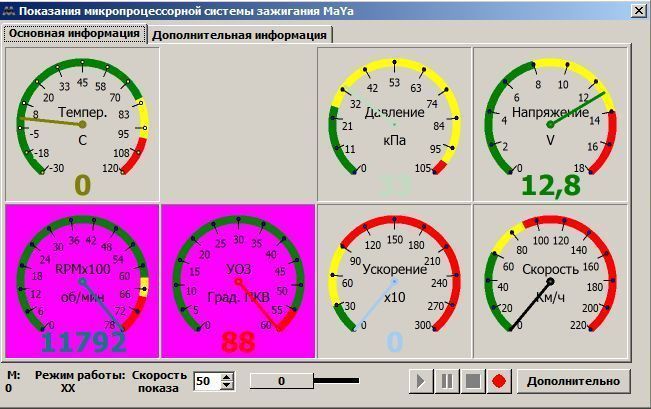The width and height of the screenshot is (651, 409).
Task: Click the Play playback button
Action: 421,381
